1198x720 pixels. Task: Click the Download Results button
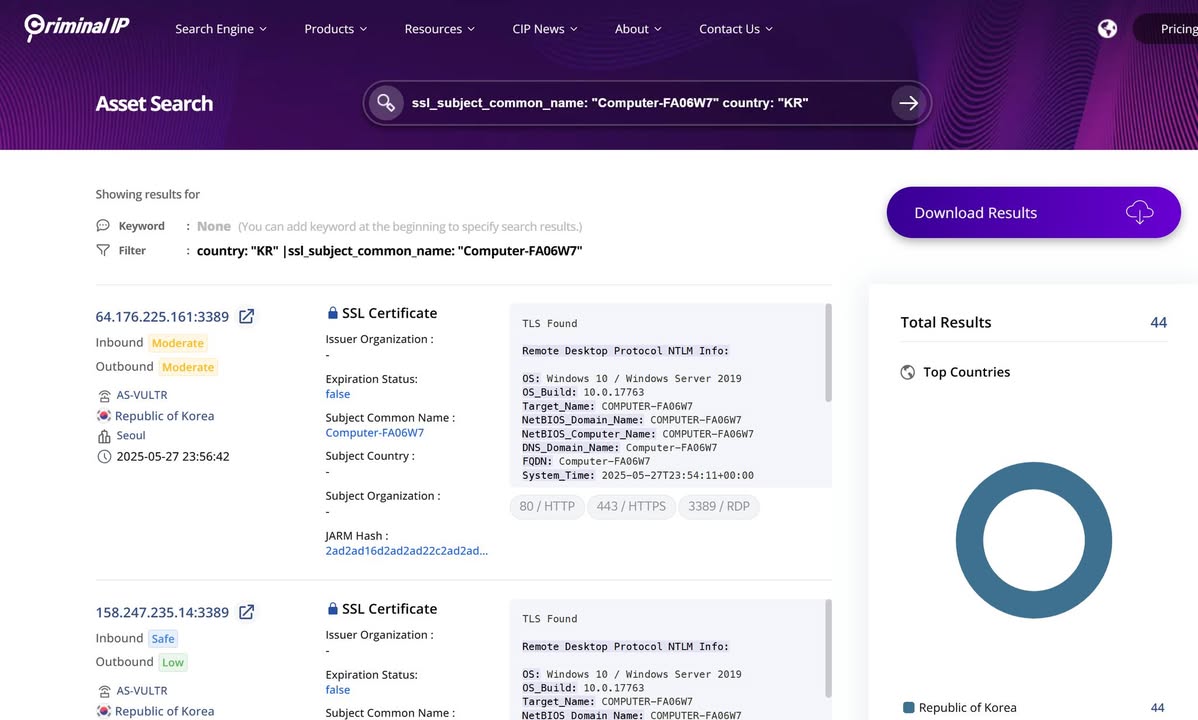pyautogui.click(x=1033, y=212)
